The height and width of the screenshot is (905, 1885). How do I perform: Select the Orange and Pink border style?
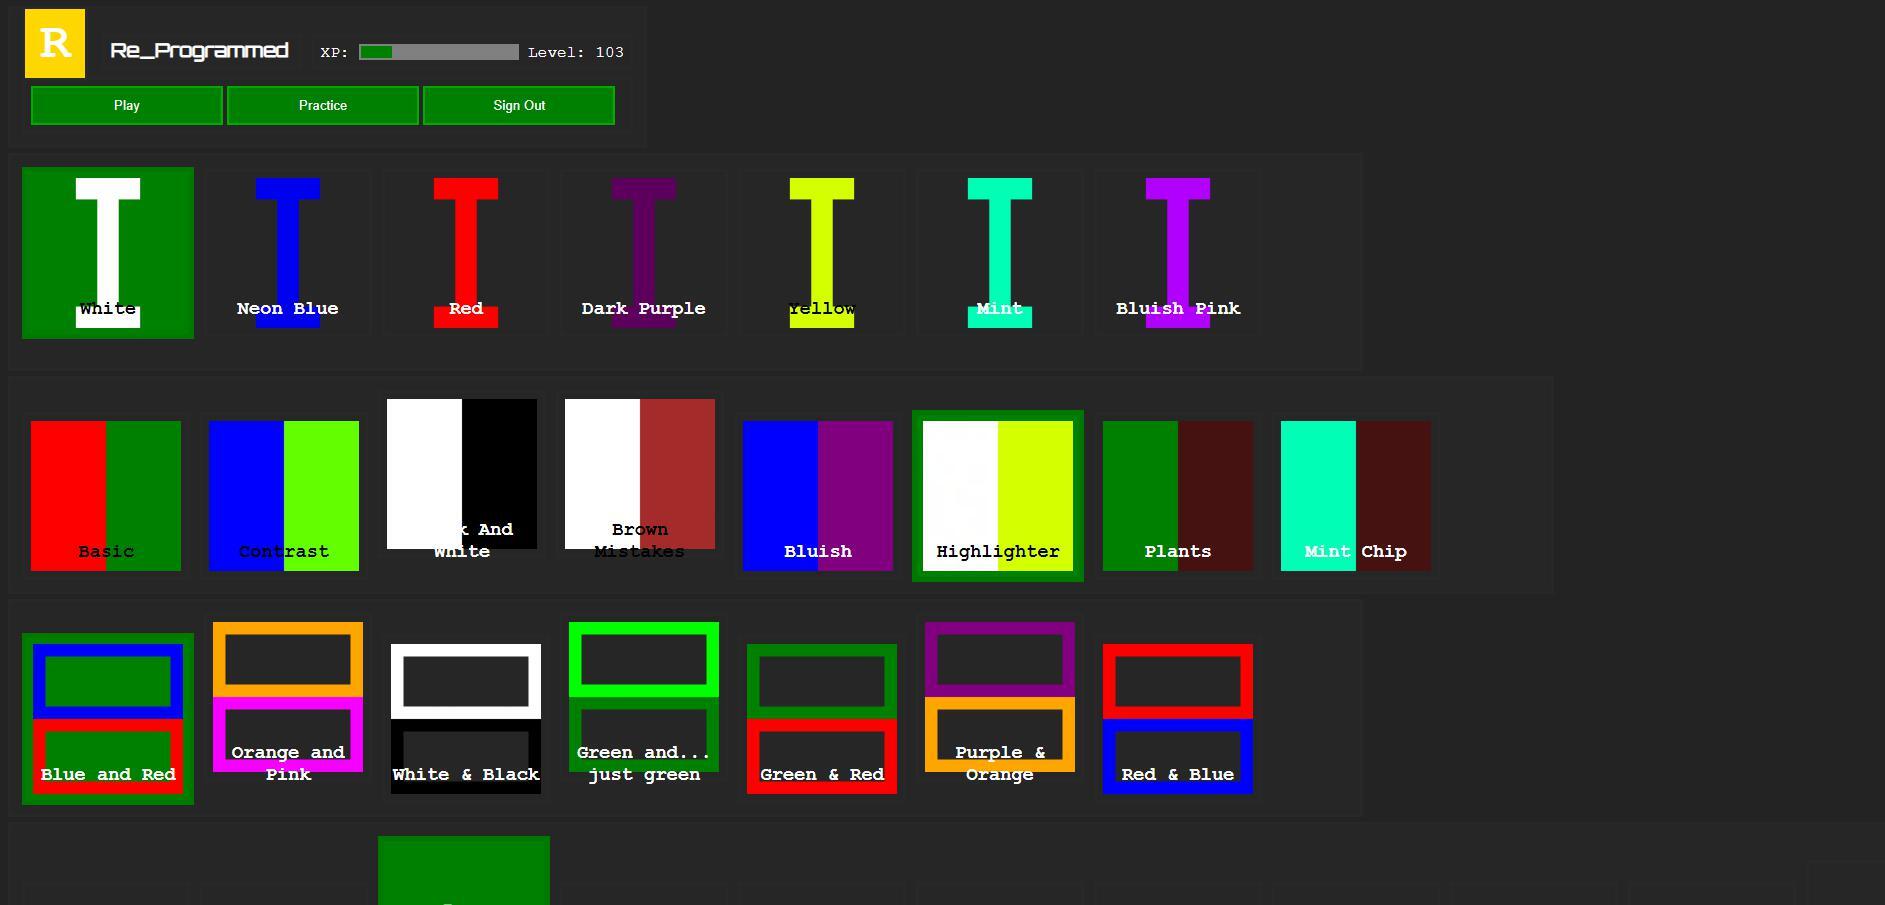tap(288, 697)
